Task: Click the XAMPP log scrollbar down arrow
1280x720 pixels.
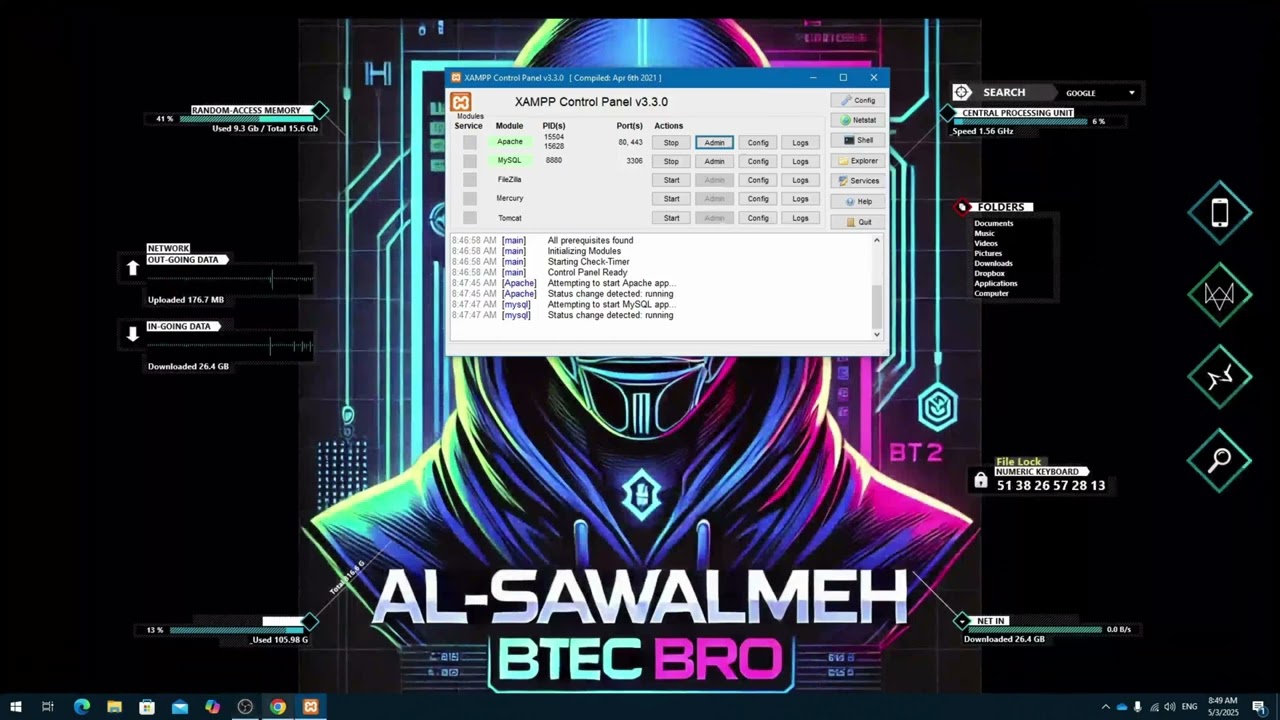Action: pyautogui.click(x=877, y=334)
